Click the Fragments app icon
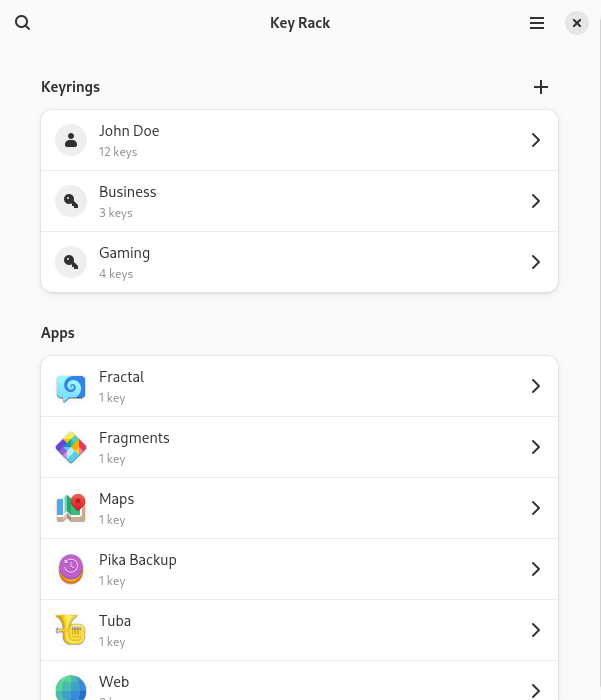 (x=71, y=447)
